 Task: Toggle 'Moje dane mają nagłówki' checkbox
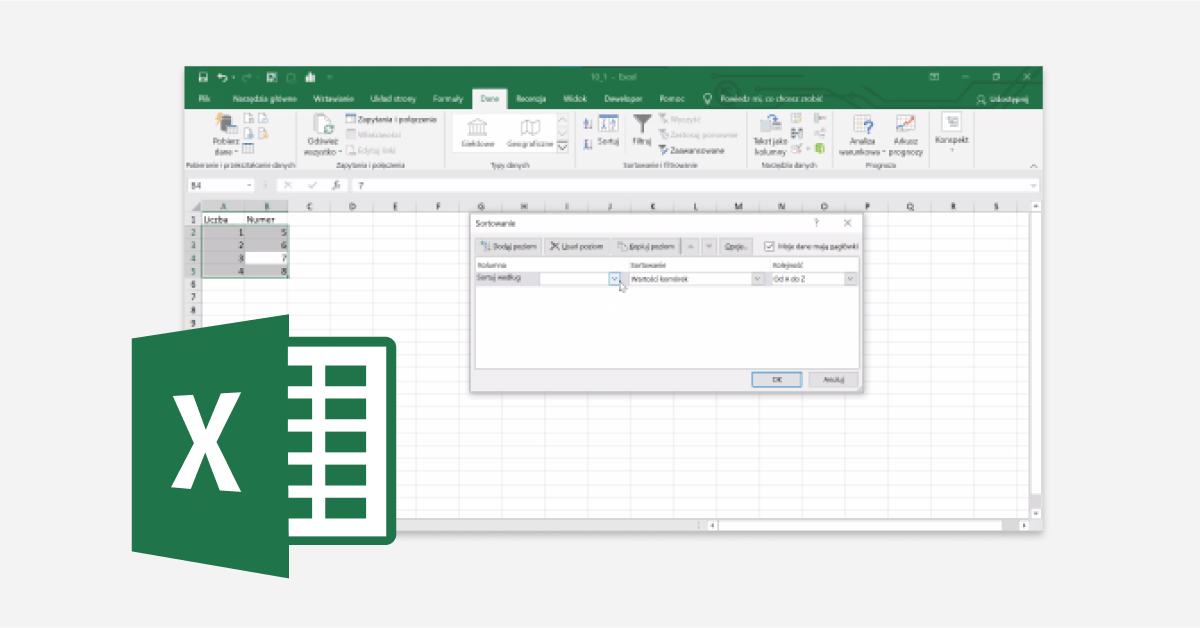(x=769, y=246)
